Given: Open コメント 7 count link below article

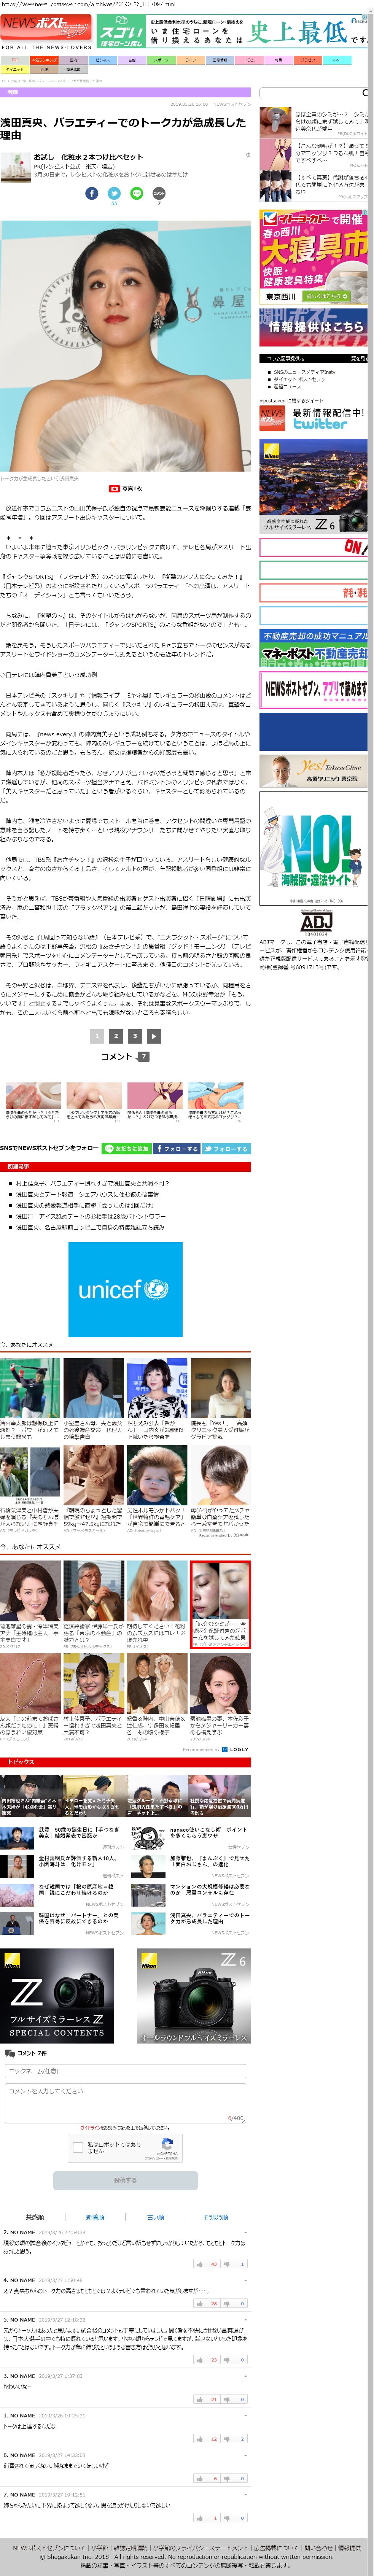Looking at the screenshot, I should point(125,1056).
